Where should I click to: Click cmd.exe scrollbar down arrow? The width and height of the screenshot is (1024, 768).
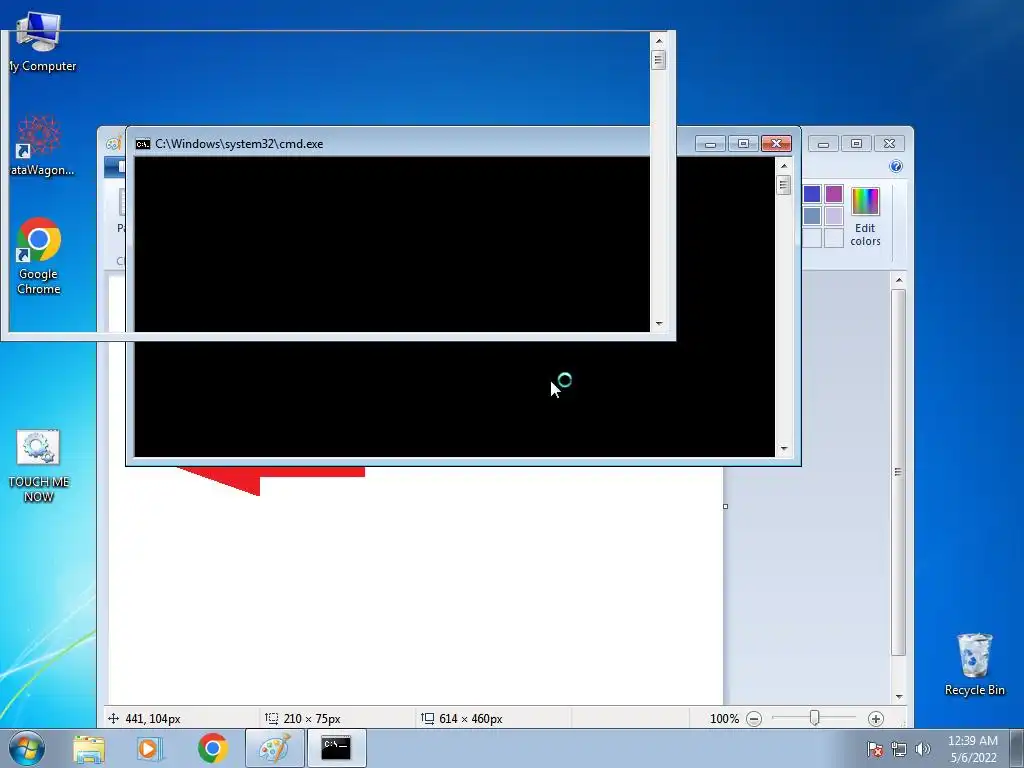tap(784, 449)
